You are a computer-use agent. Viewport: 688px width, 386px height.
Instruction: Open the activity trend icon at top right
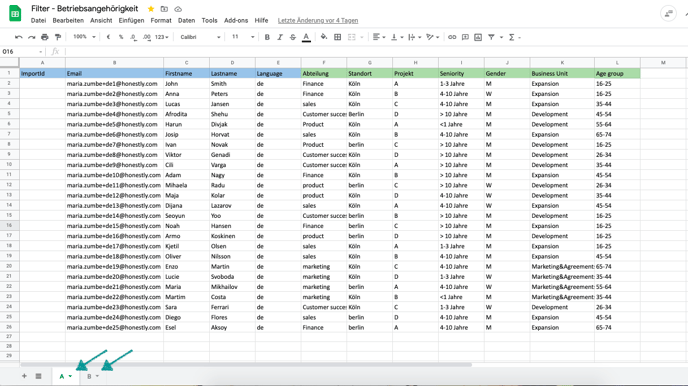pos(668,14)
